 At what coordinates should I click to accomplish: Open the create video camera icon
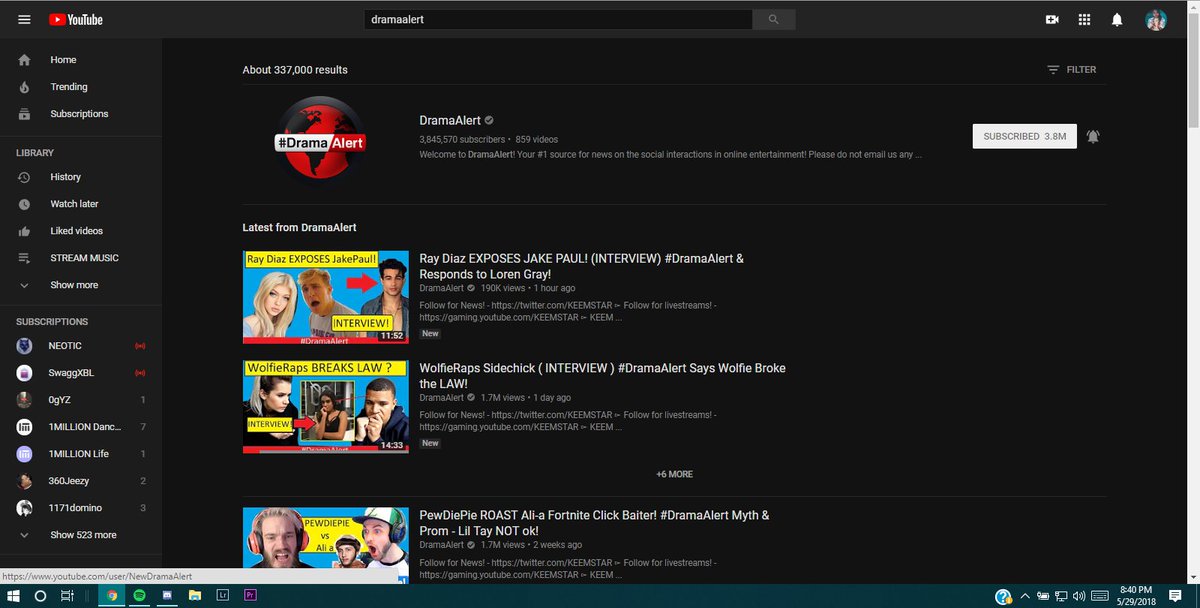[1052, 19]
